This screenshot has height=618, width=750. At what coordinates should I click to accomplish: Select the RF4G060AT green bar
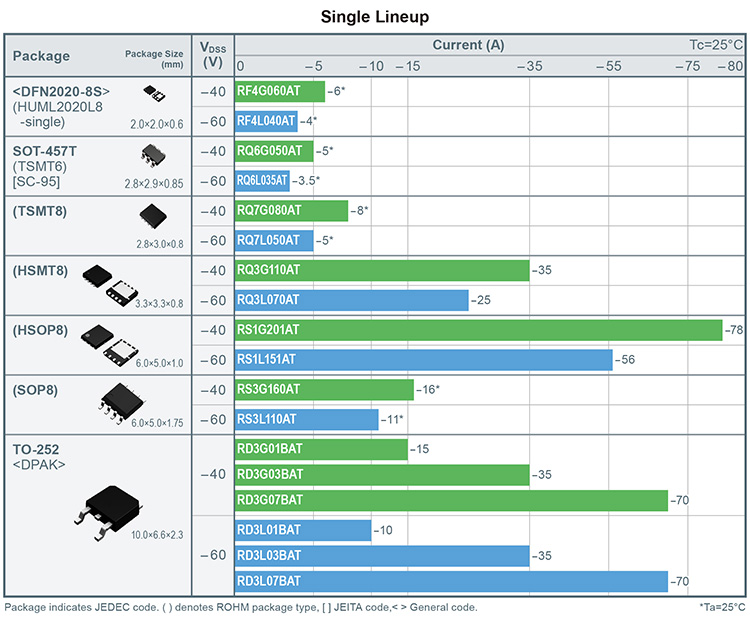point(280,91)
